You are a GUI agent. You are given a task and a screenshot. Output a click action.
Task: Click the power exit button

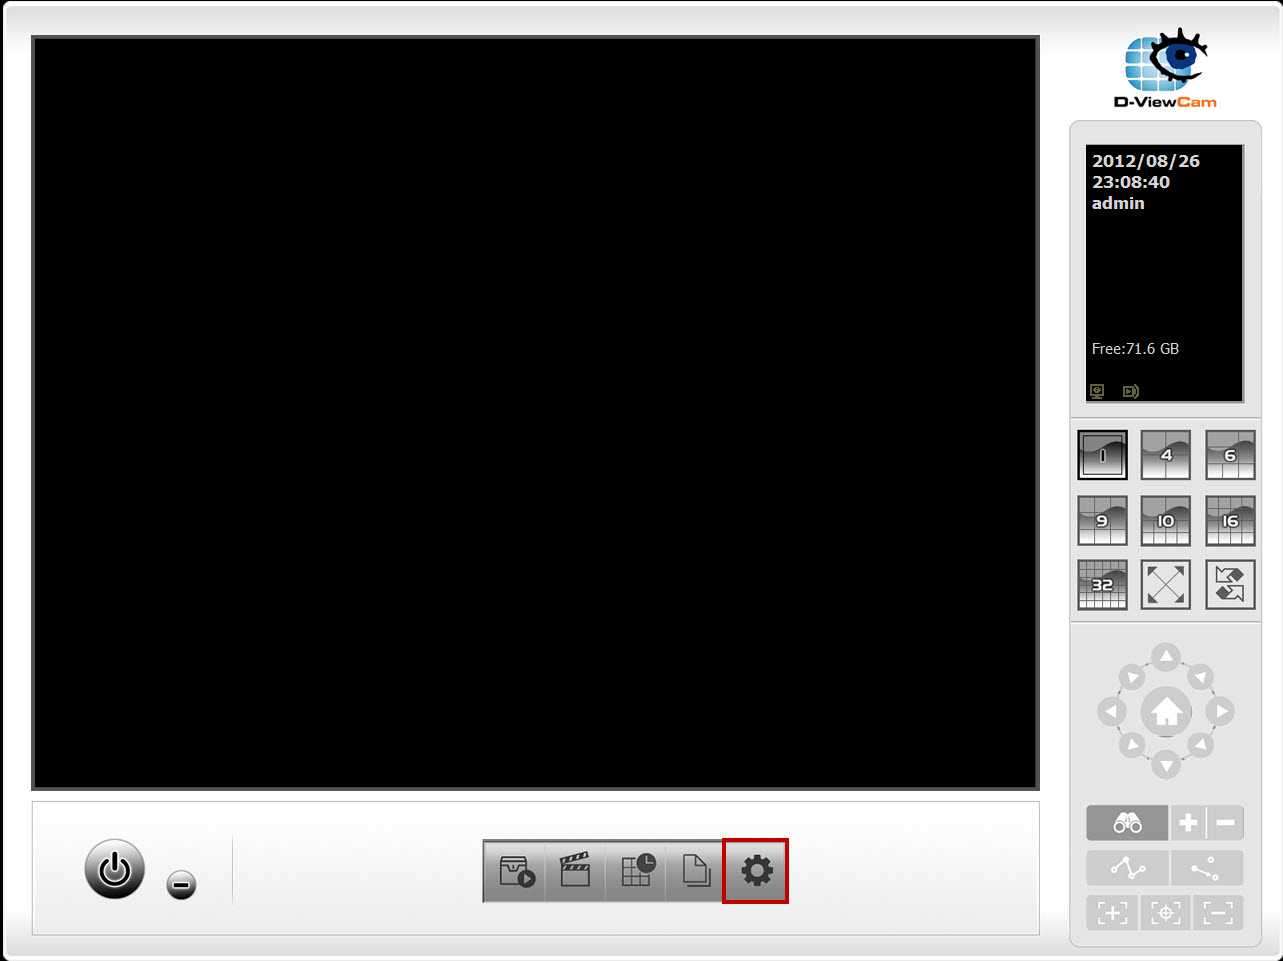pyautogui.click(x=115, y=869)
